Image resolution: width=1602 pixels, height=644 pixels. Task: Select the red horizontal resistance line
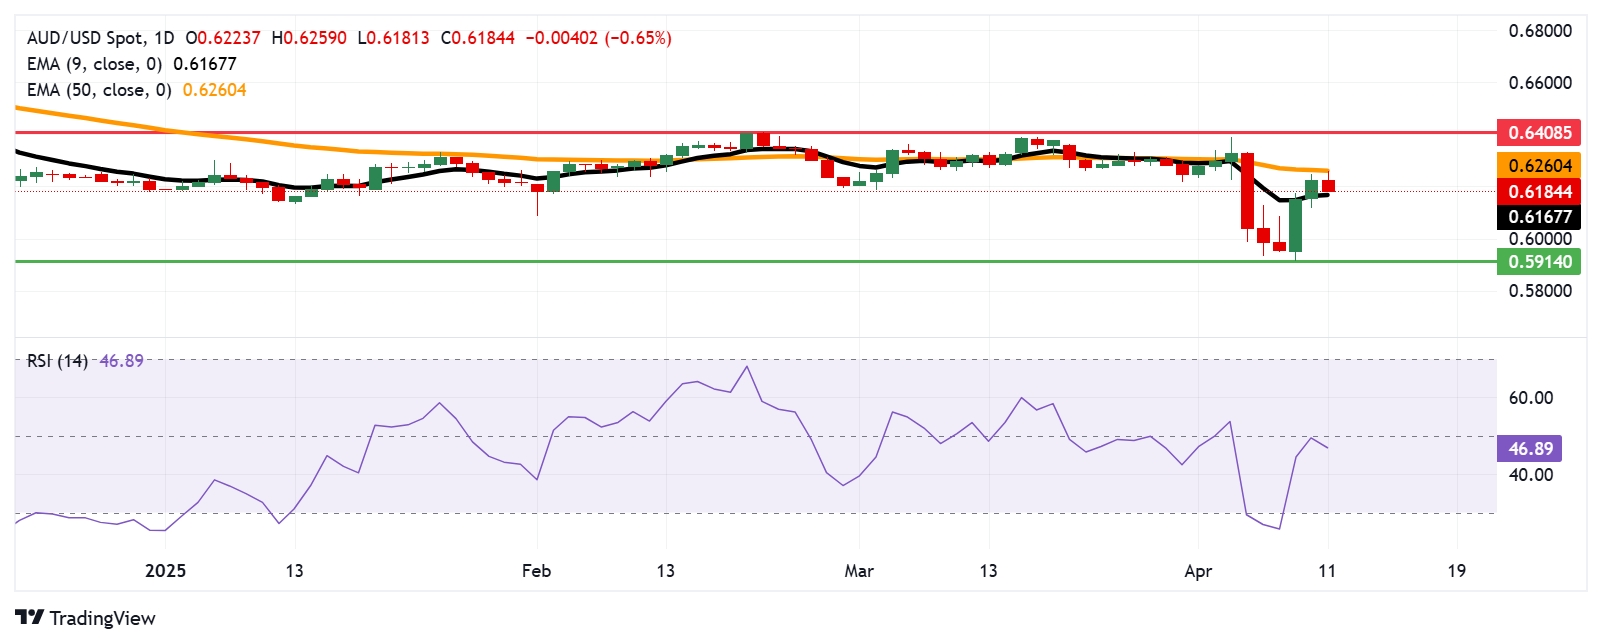[755, 131]
